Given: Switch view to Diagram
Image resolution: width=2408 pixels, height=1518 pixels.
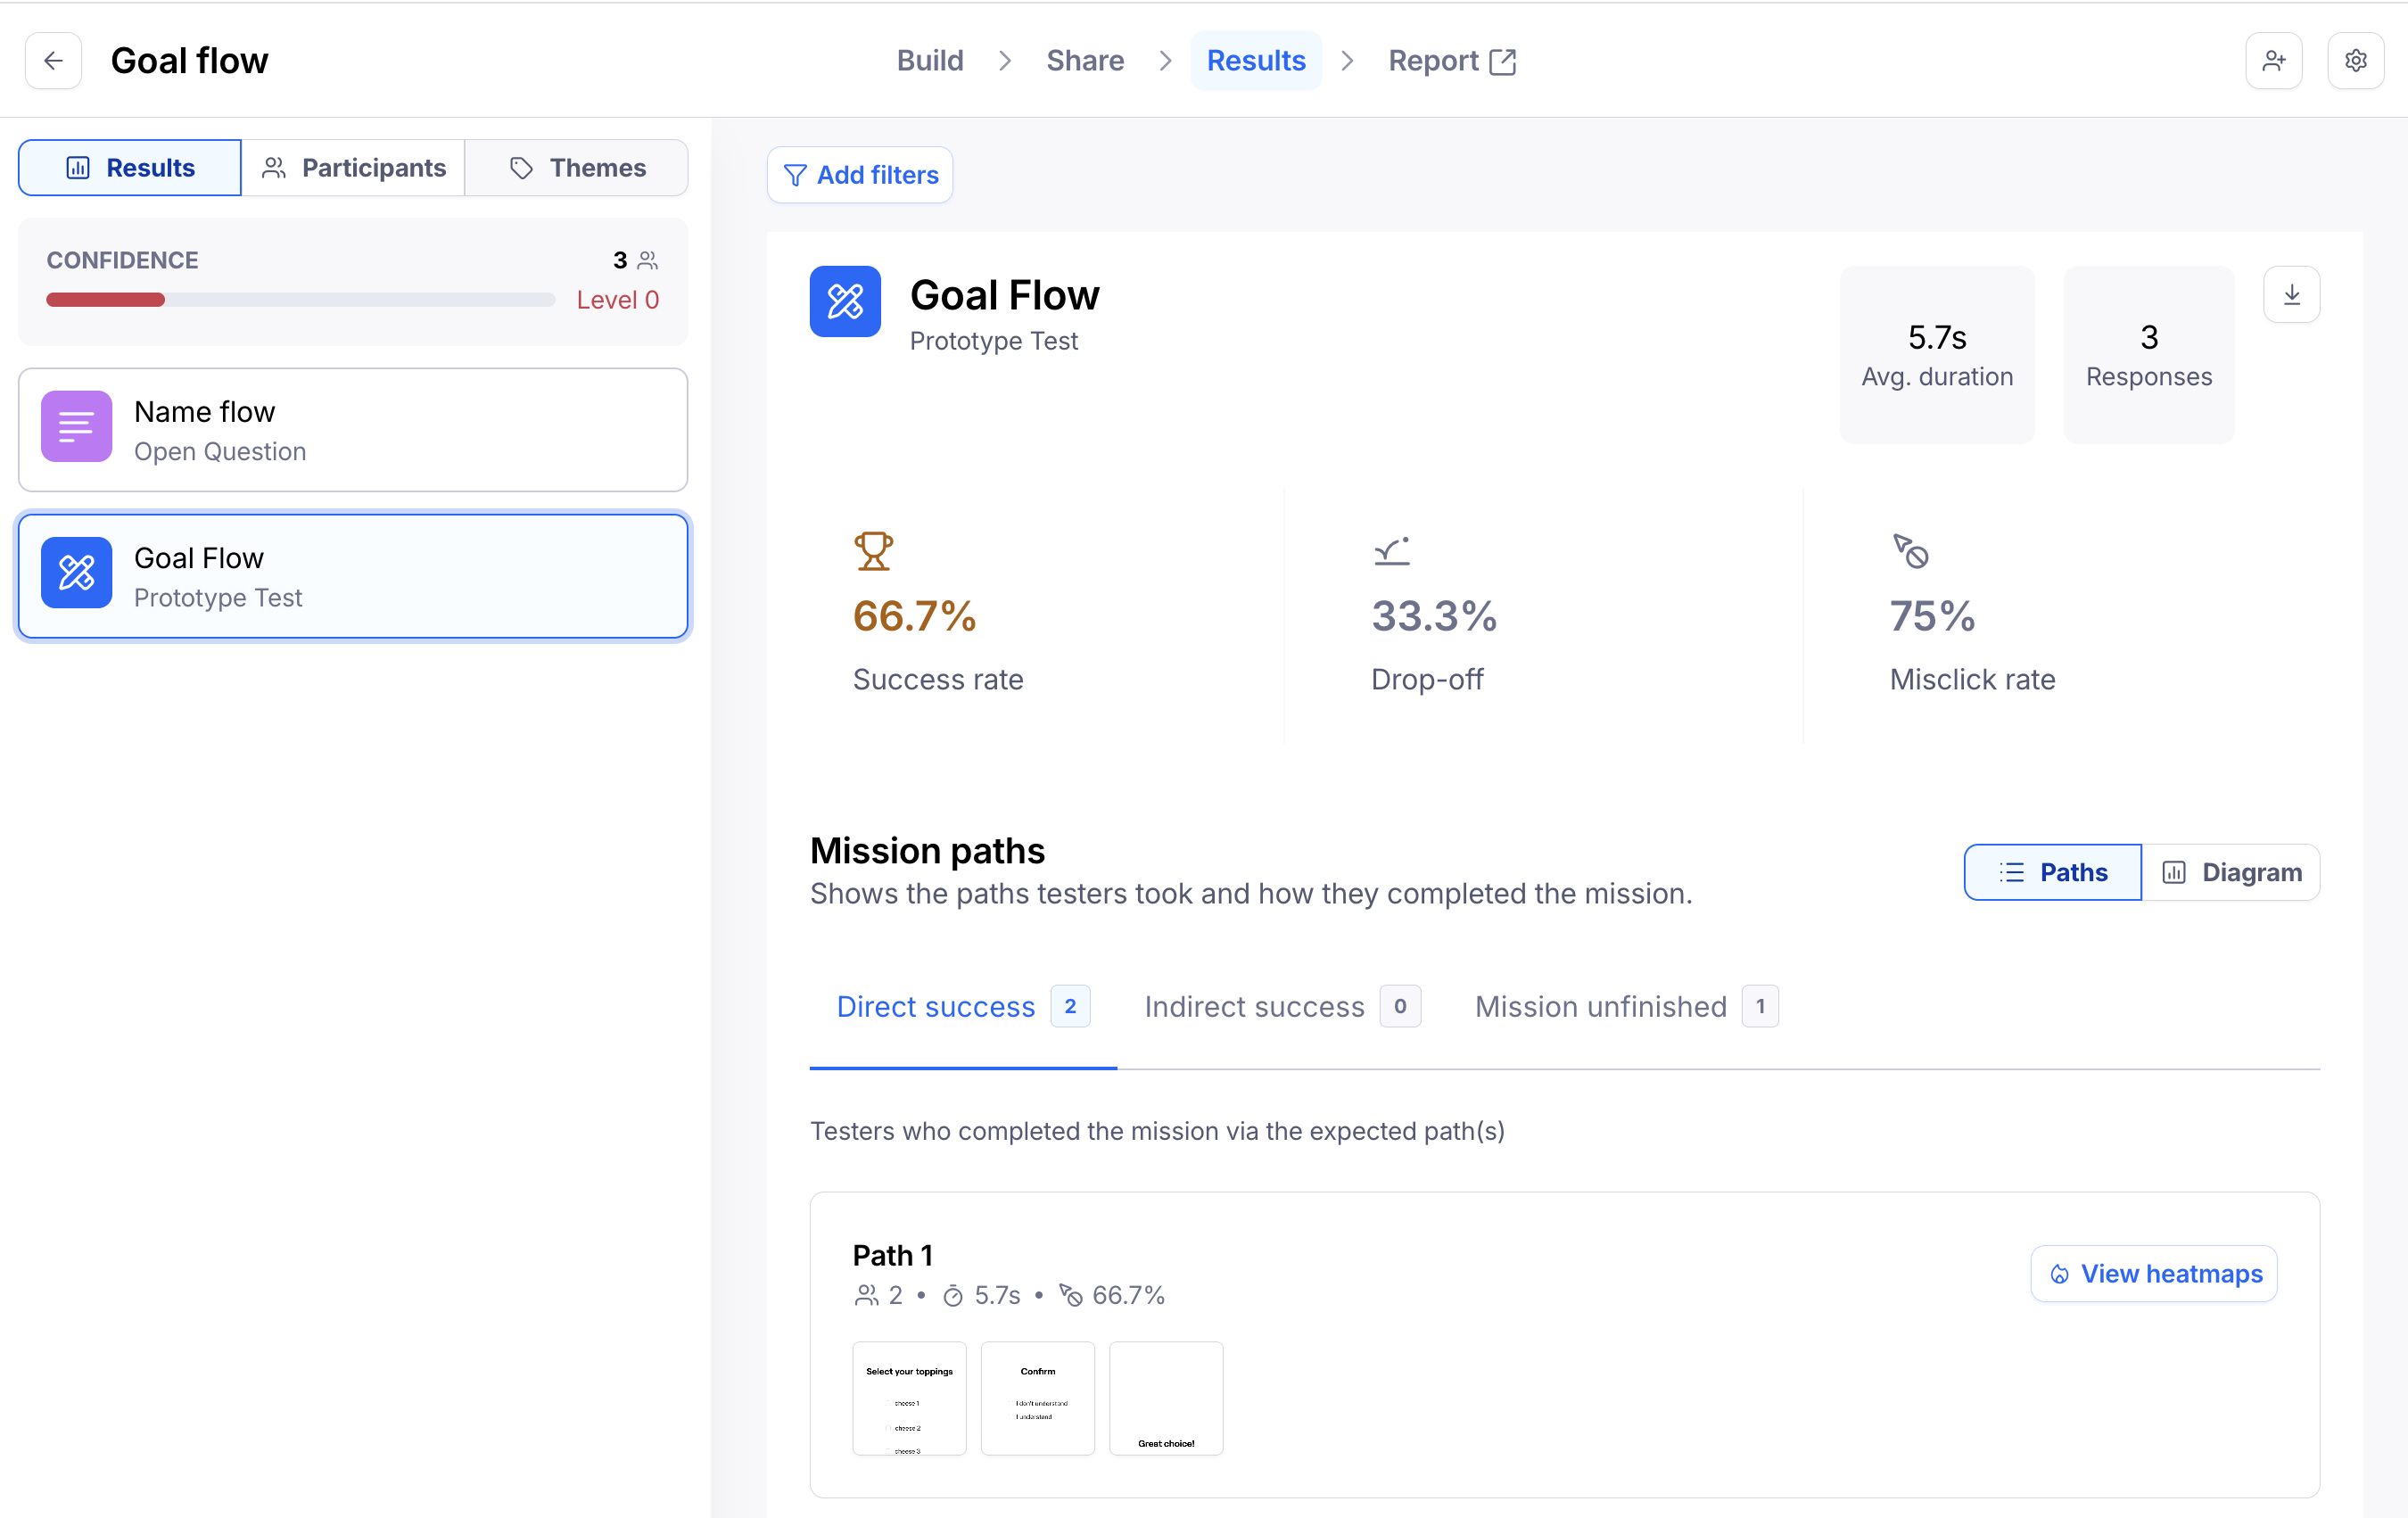Looking at the screenshot, I should pyautogui.click(x=2231, y=872).
